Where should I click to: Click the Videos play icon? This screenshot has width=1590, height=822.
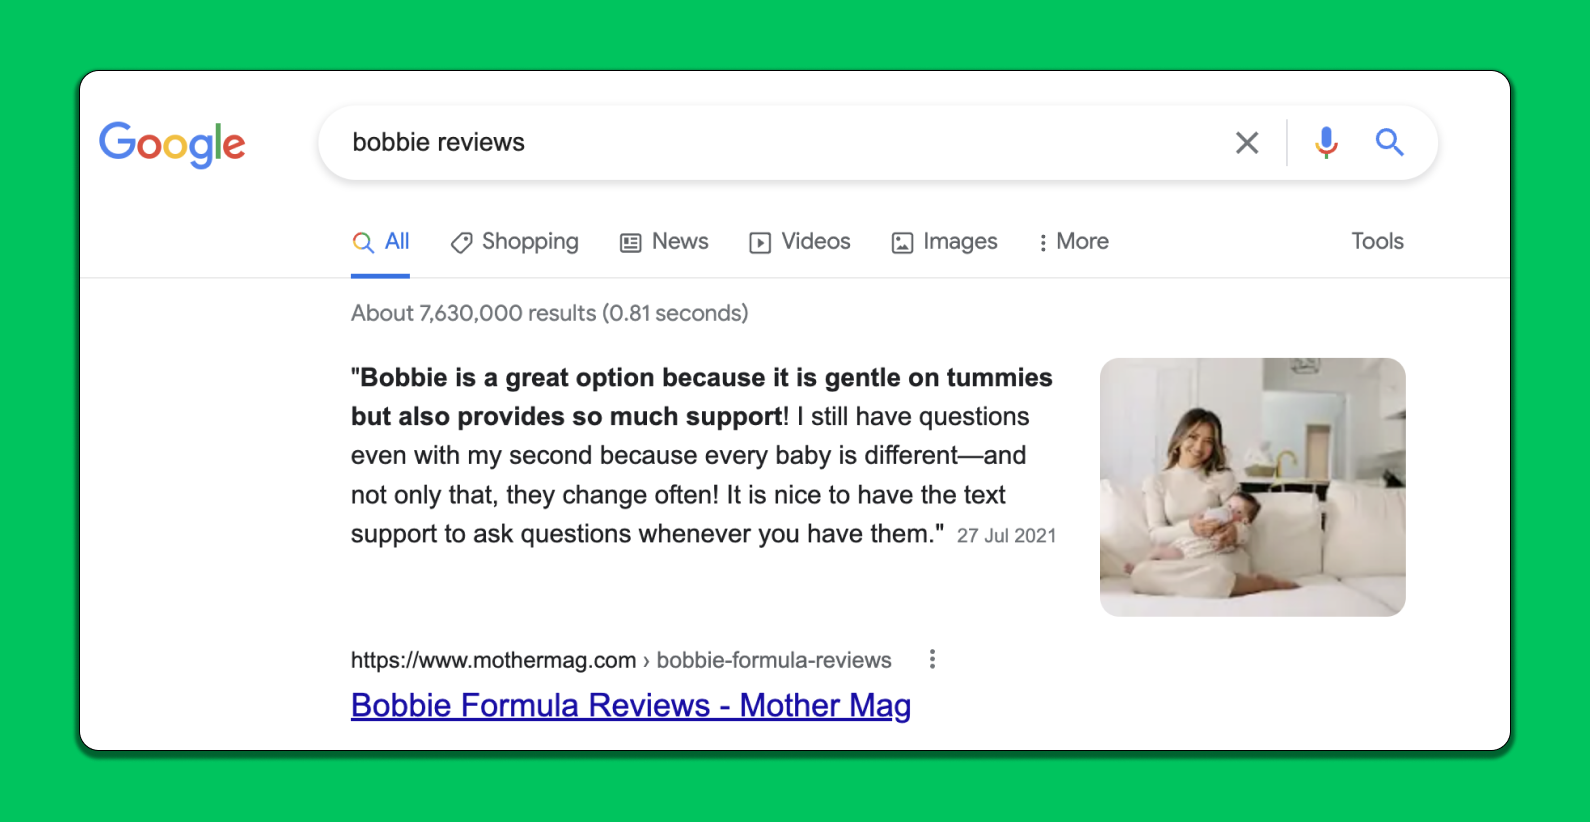pyautogui.click(x=760, y=243)
